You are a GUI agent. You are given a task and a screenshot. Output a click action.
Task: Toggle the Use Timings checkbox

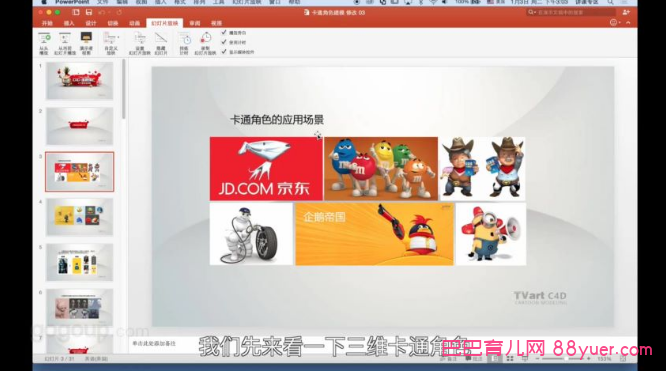(224, 42)
